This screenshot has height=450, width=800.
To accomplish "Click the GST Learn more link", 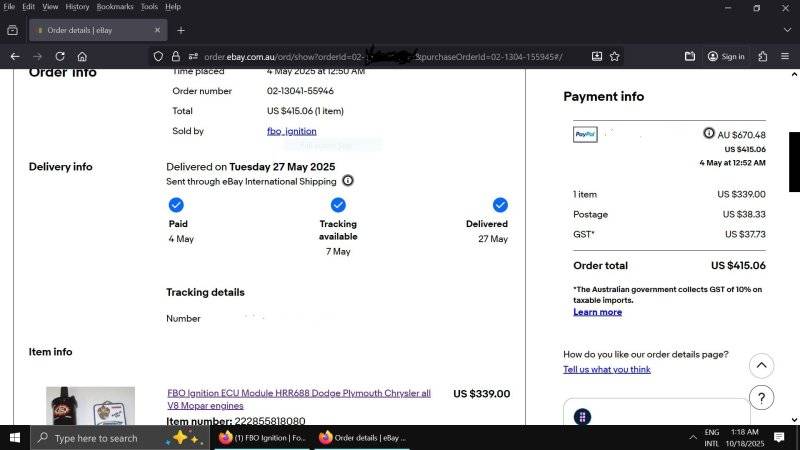I will [x=597, y=312].
